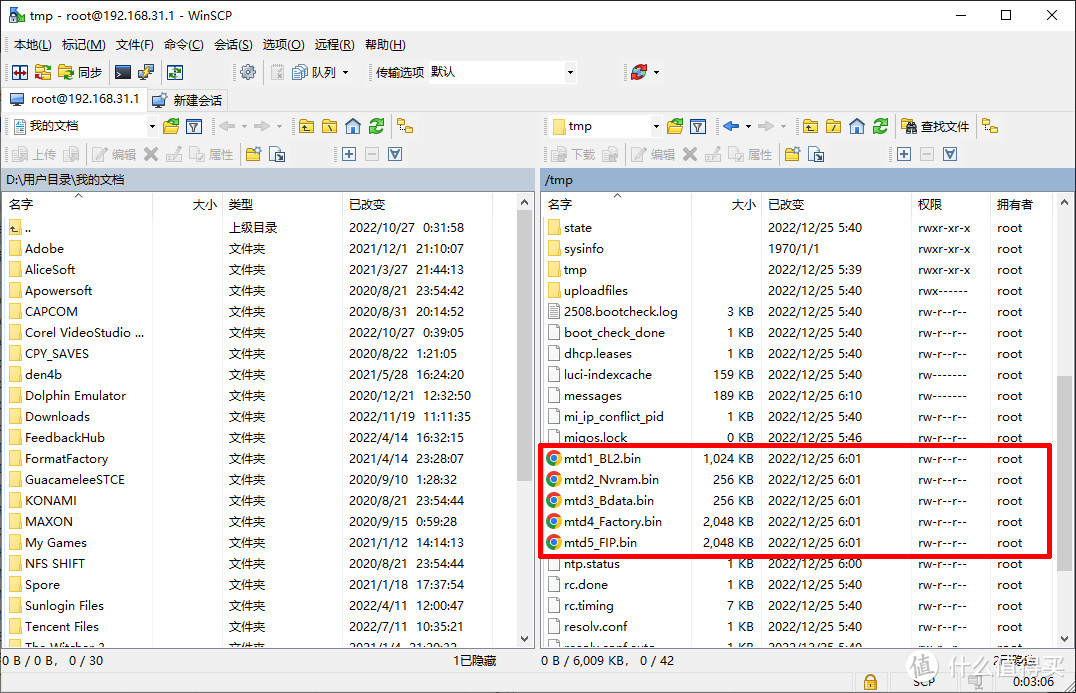The image size is (1076, 693).
Task: Click select files plus icon in local panel
Action: pos(348,154)
